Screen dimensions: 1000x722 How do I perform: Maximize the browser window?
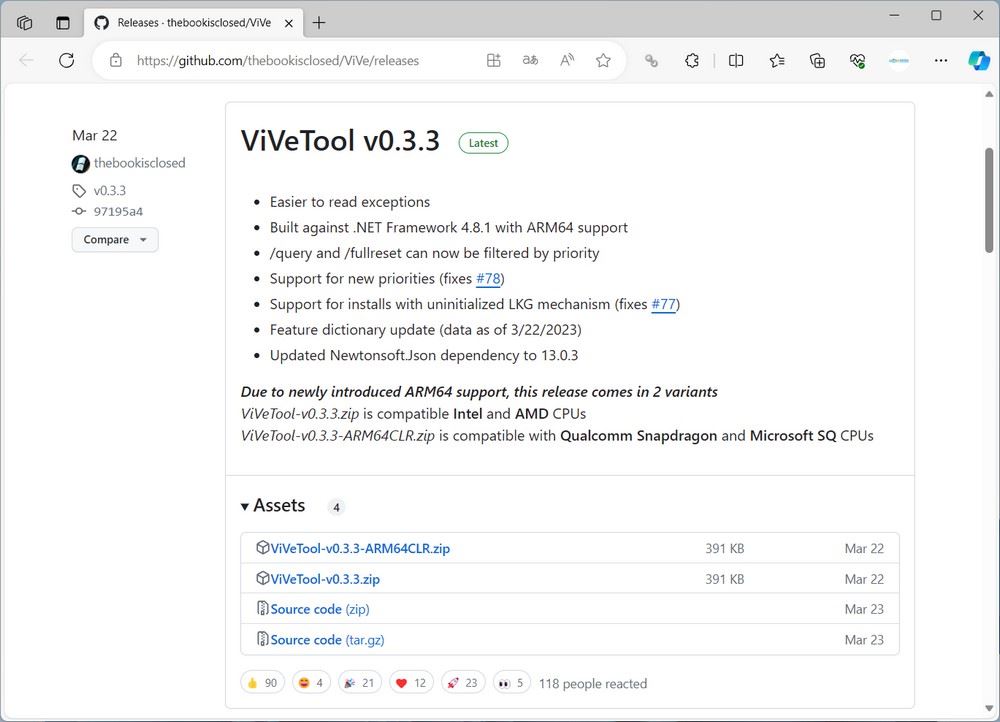click(x=936, y=15)
